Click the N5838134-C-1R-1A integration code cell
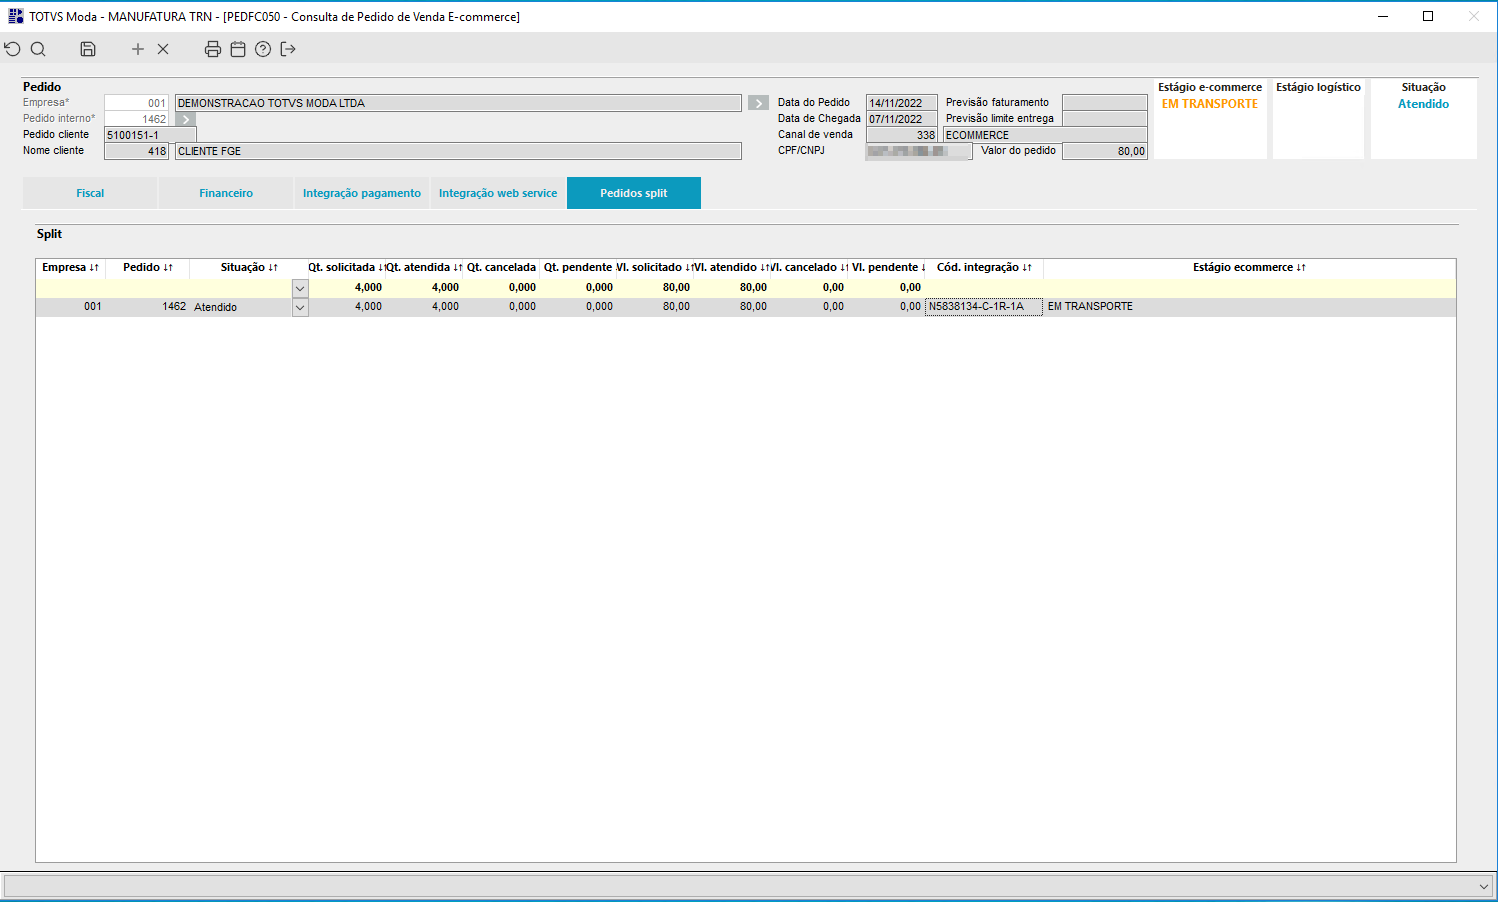Viewport: 1498px width, 902px height. pyautogui.click(x=984, y=307)
